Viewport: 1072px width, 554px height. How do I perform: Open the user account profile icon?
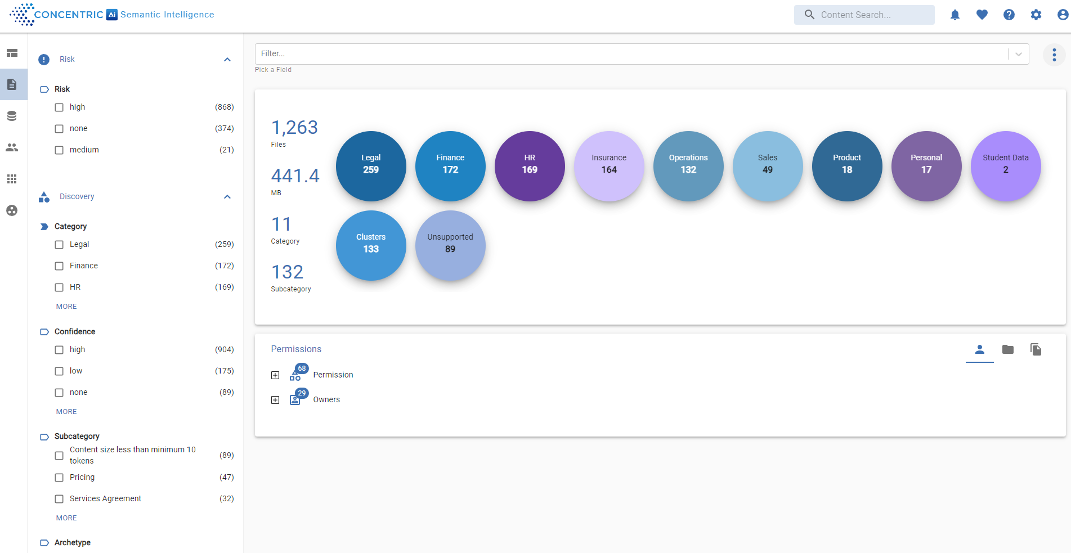click(x=1062, y=15)
